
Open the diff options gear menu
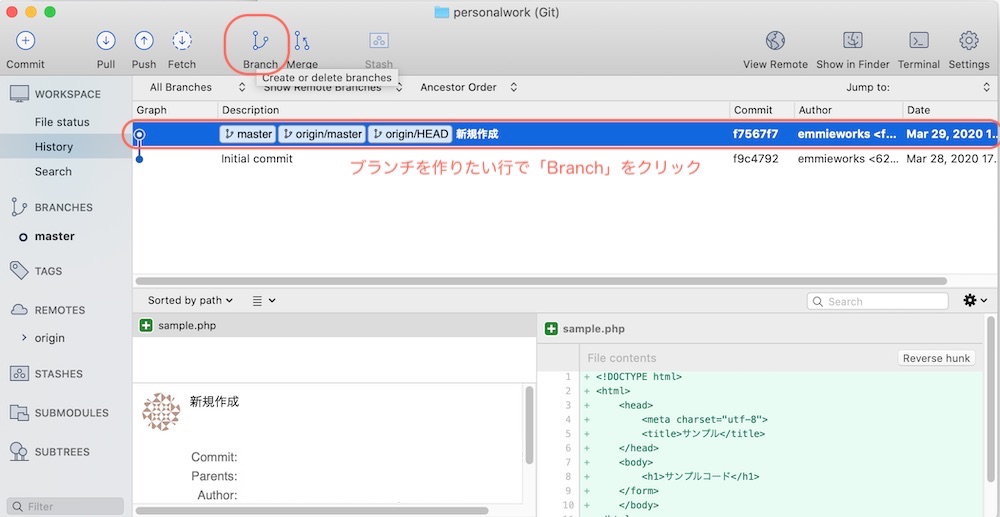click(975, 300)
